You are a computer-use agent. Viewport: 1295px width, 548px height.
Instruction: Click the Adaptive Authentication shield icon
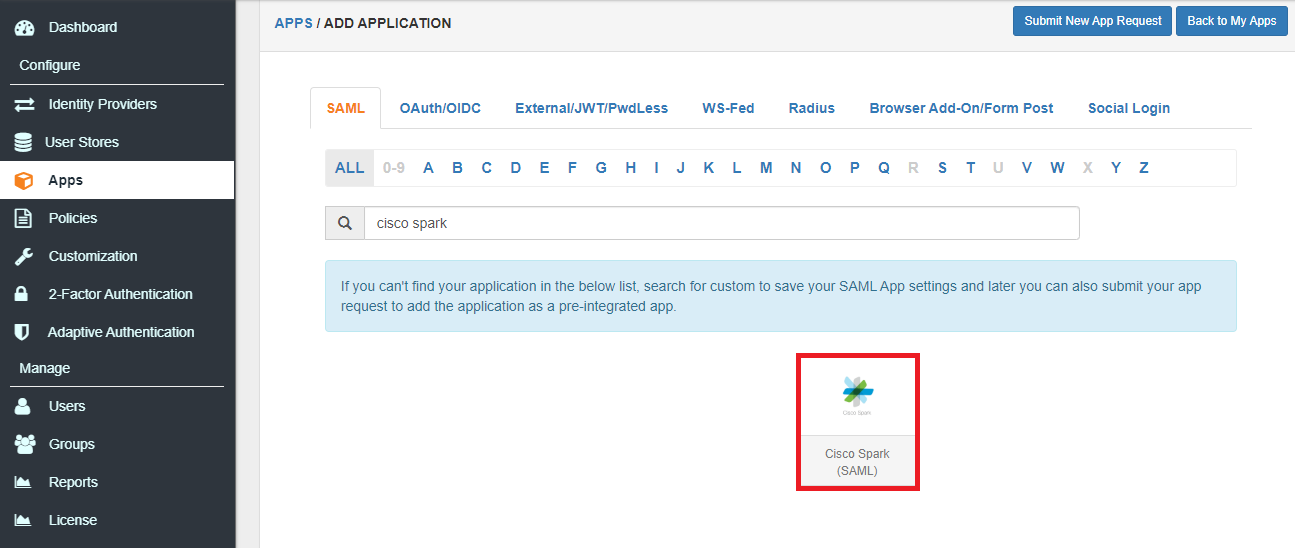click(x=22, y=332)
